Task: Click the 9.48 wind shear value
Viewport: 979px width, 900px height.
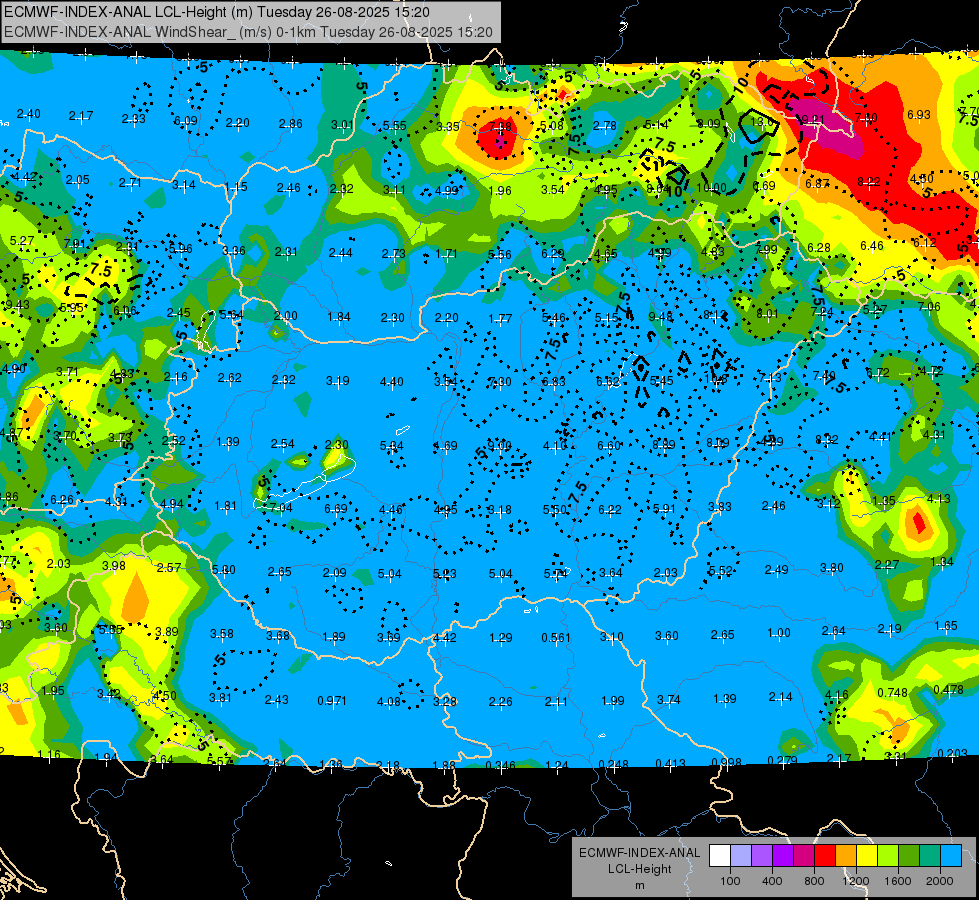Action: coord(661,317)
